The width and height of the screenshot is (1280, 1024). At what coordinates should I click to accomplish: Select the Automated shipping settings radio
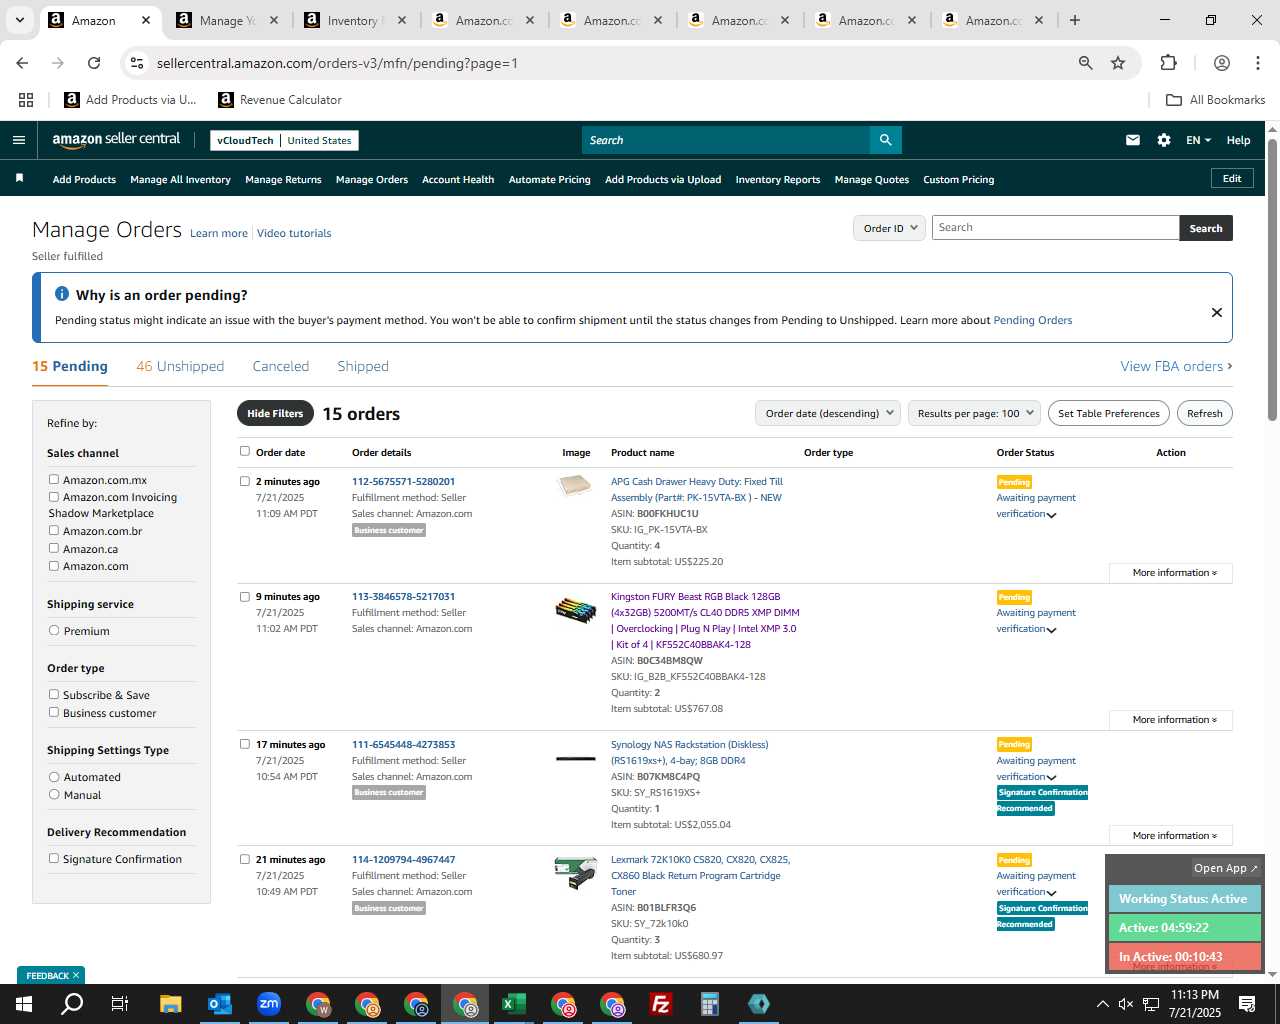point(54,776)
